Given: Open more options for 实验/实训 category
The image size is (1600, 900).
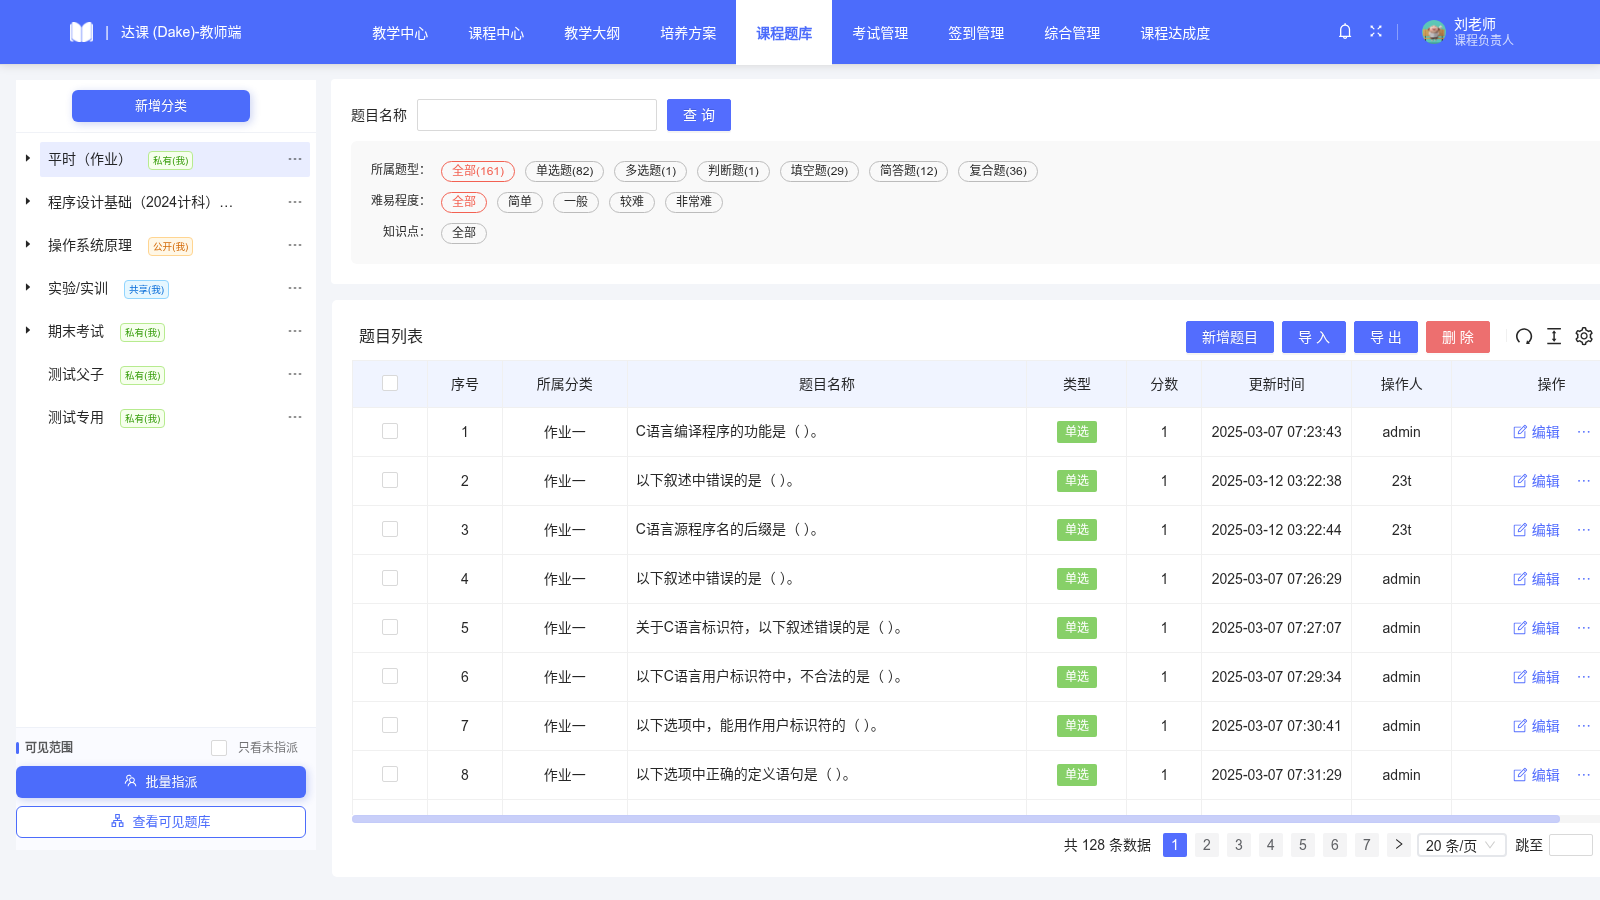Looking at the screenshot, I should tap(295, 288).
